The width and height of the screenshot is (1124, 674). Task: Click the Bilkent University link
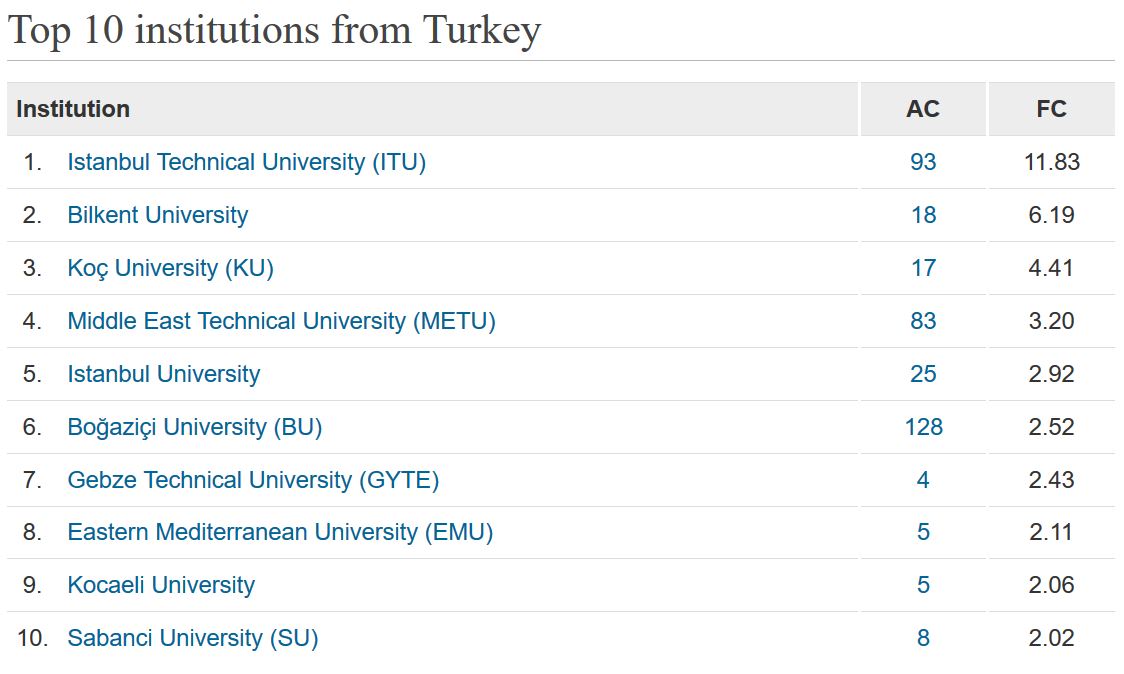[158, 215]
